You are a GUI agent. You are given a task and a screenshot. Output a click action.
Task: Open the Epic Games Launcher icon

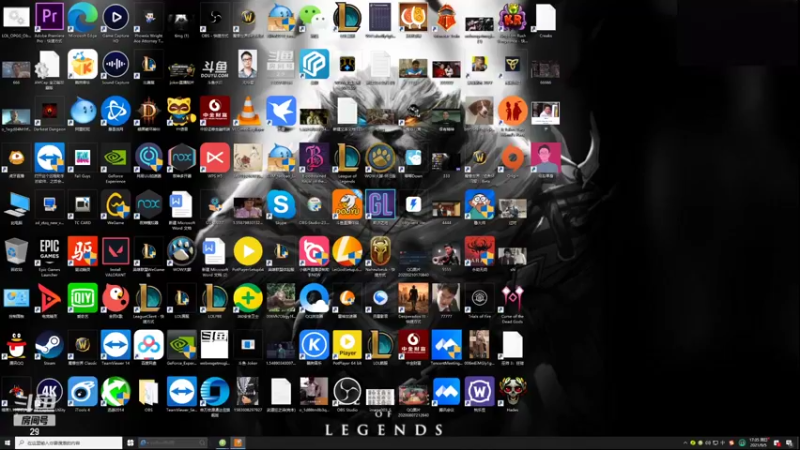coord(49,251)
